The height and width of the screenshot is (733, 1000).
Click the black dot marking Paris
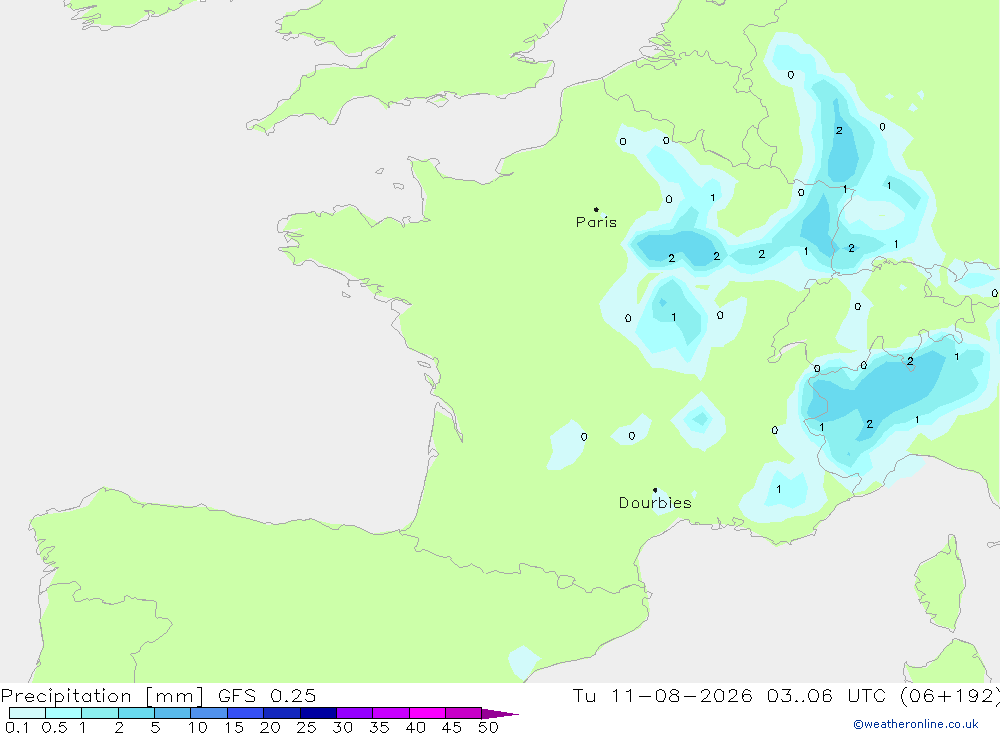(x=596, y=209)
